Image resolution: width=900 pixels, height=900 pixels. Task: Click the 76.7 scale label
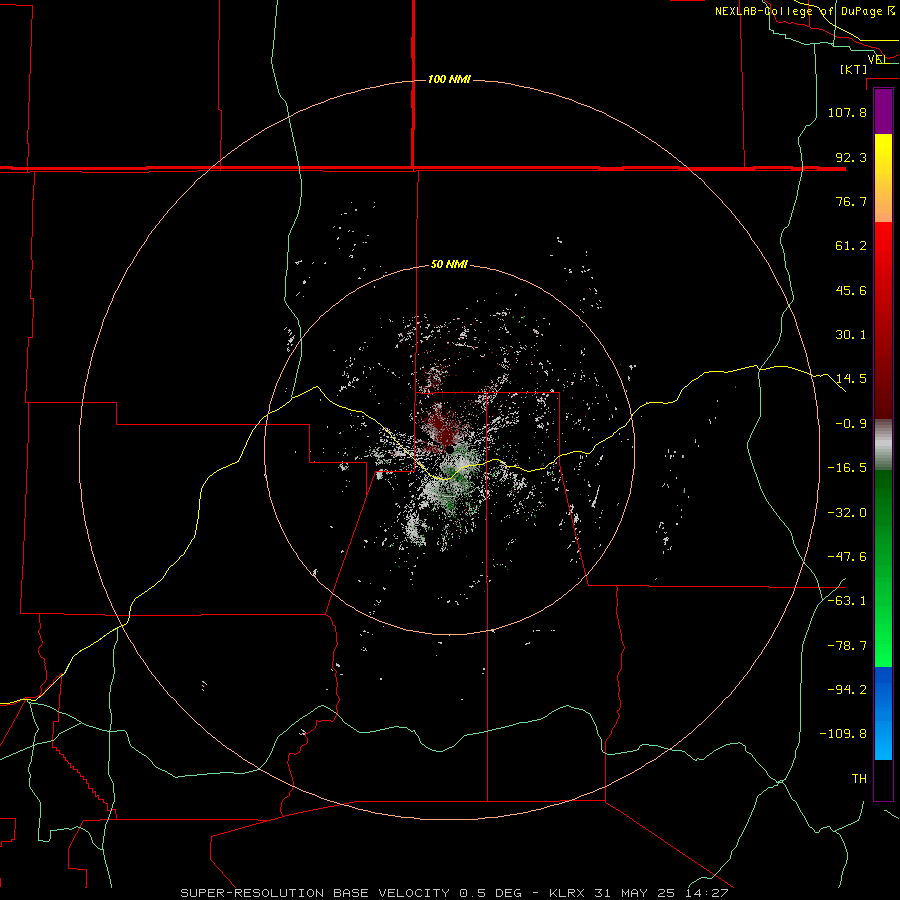coord(851,201)
